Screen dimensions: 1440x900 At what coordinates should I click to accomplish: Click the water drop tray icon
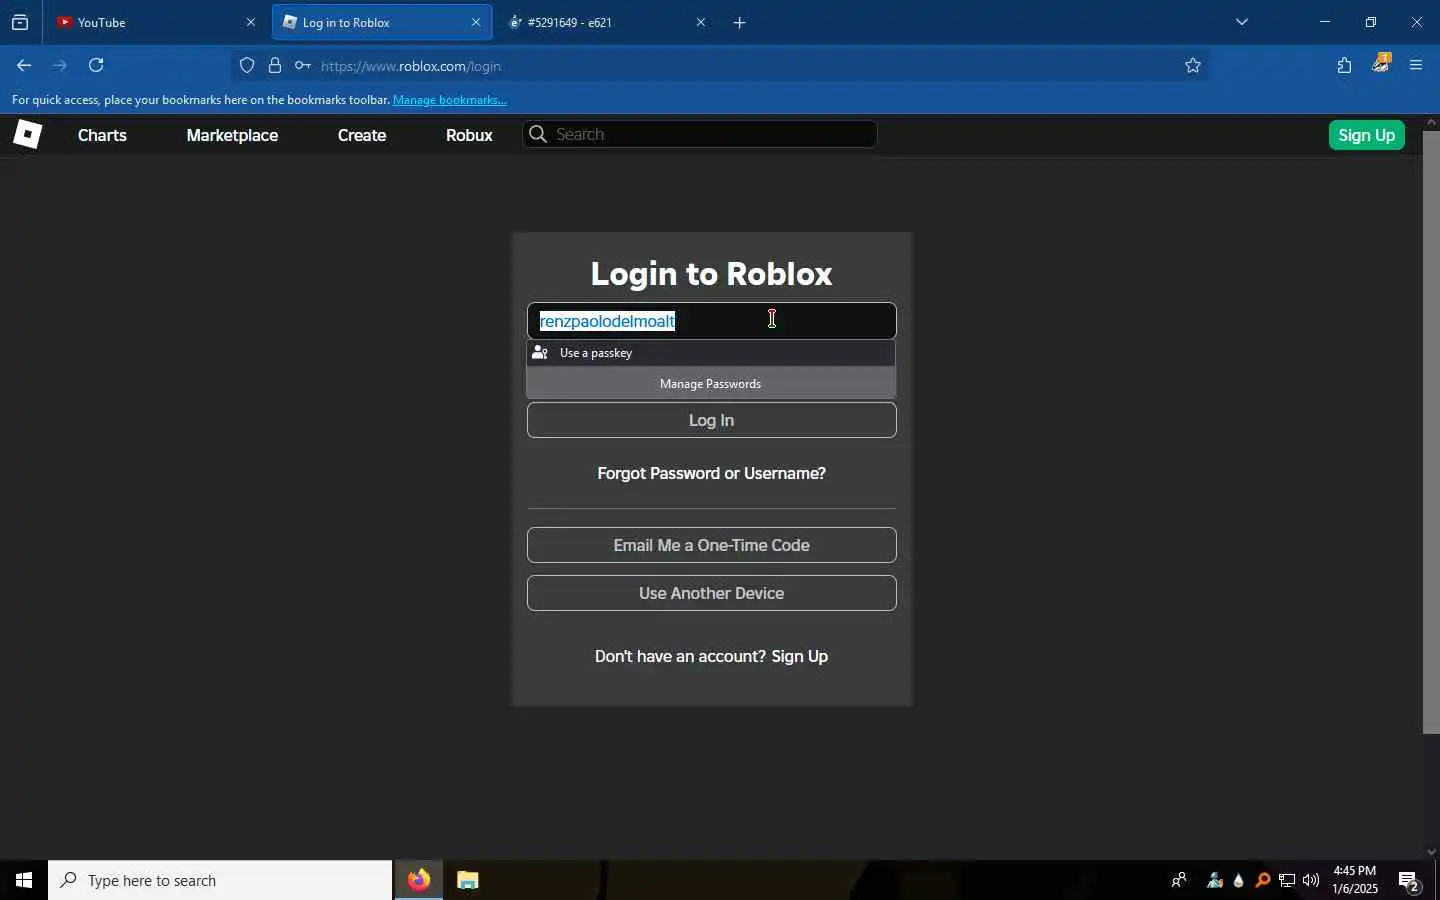click(1239, 880)
